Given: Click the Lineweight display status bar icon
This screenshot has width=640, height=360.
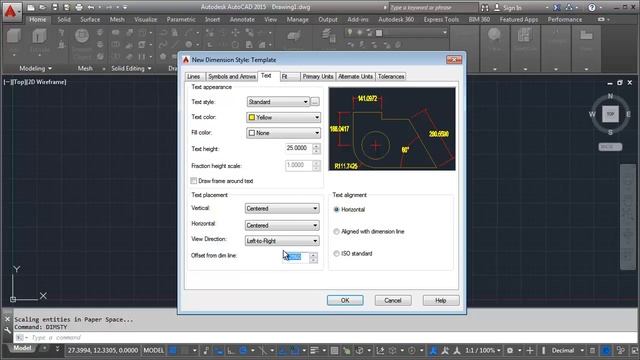Looking at the screenshot, I should tap(314, 350).
